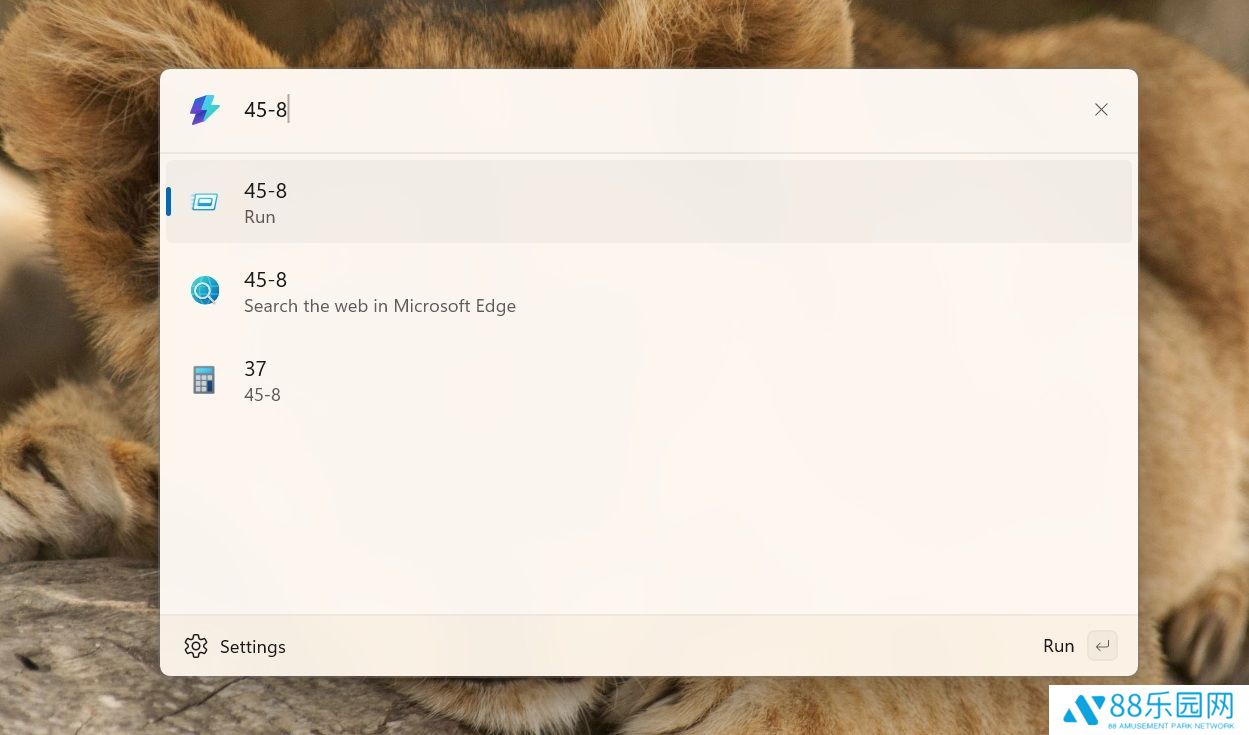The width and height of the screenshot is (1249, 735).
Task: Click the blue selection bar on first result
Action: tap(169, 202)
